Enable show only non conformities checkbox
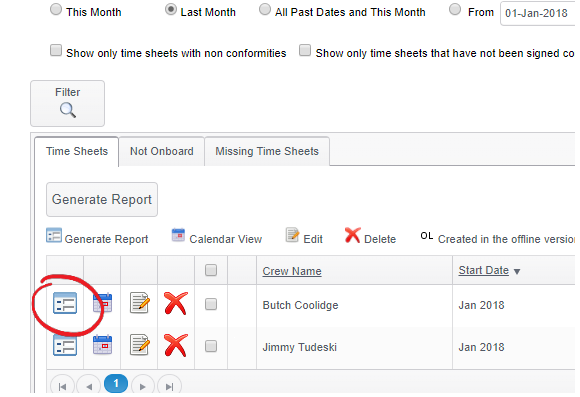580x397 pixels. [56, 50]
